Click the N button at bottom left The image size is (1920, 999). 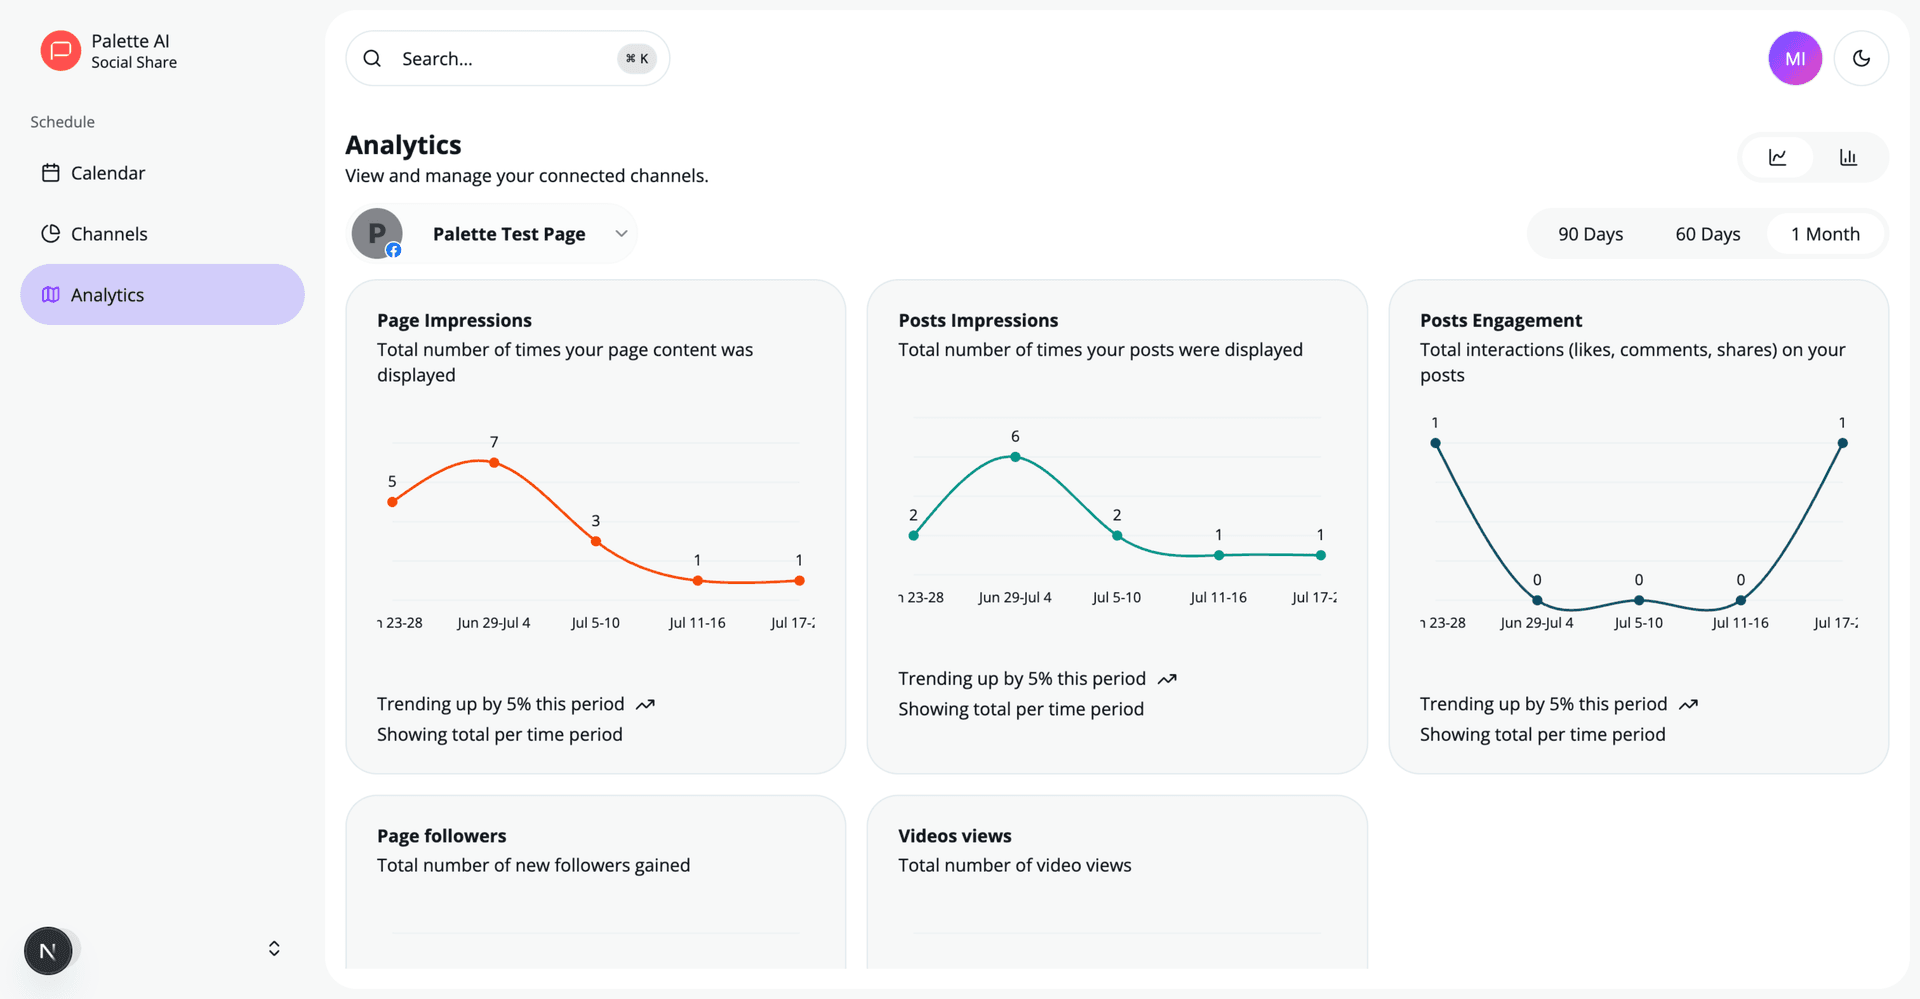(x=48, y=950)
